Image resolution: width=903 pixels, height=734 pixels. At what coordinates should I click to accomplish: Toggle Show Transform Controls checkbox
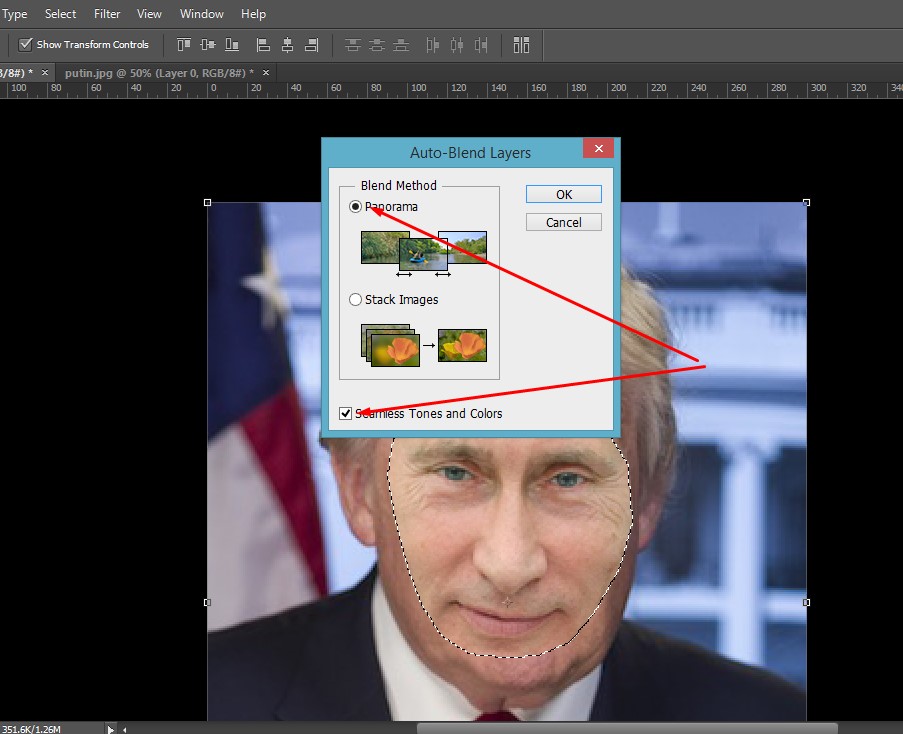[x=26, y=44]
